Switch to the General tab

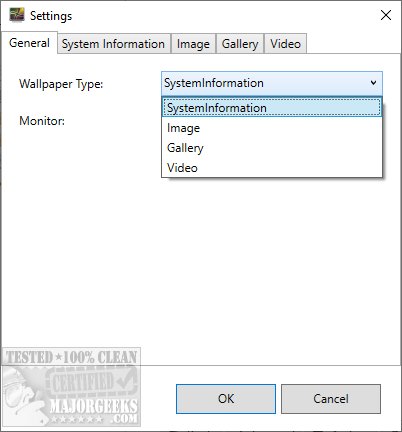point(29,43)
